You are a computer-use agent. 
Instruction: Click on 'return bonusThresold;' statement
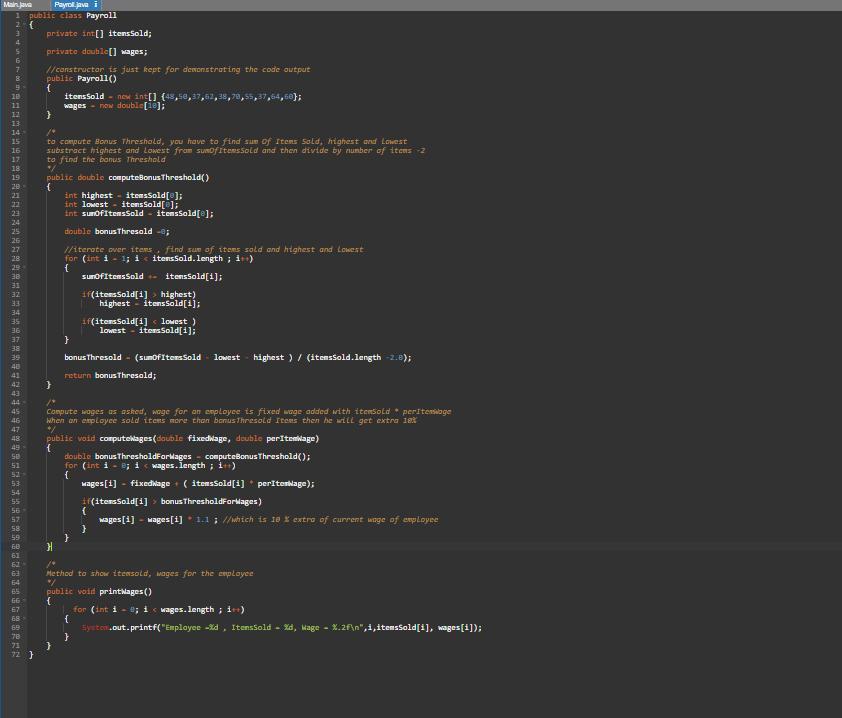[x=110, y=376]
